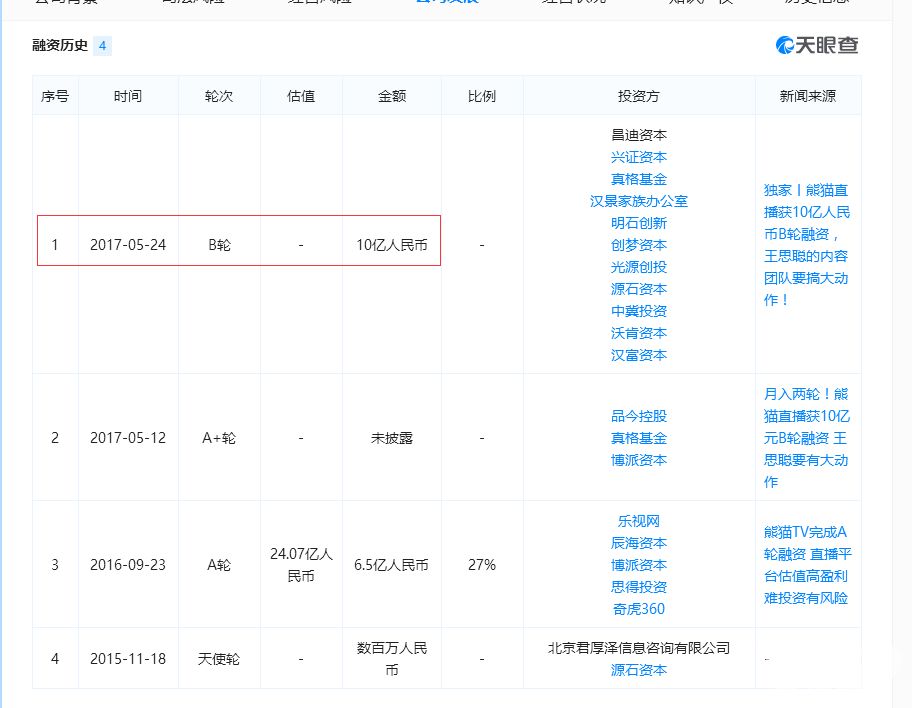
Task: Open the 思得投资 investor link
Action: coord(639,588)
